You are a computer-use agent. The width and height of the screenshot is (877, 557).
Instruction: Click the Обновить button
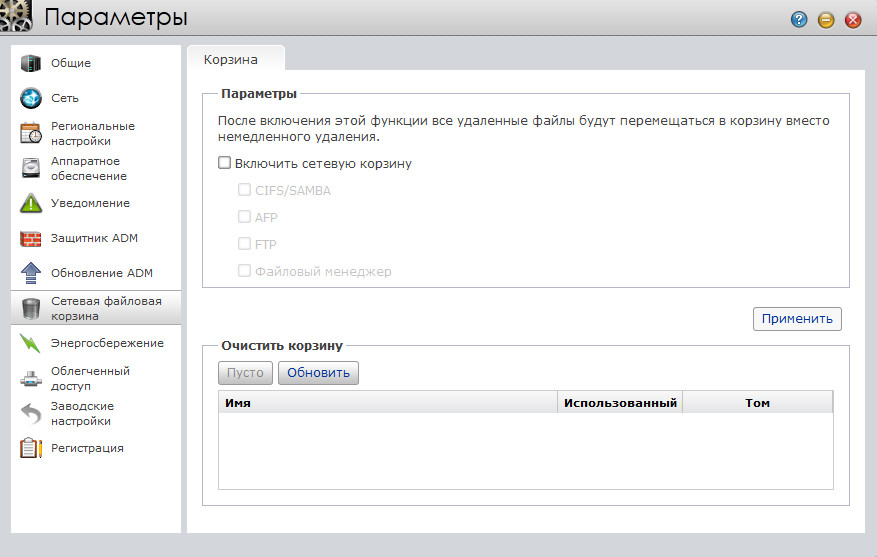(318, 373)
